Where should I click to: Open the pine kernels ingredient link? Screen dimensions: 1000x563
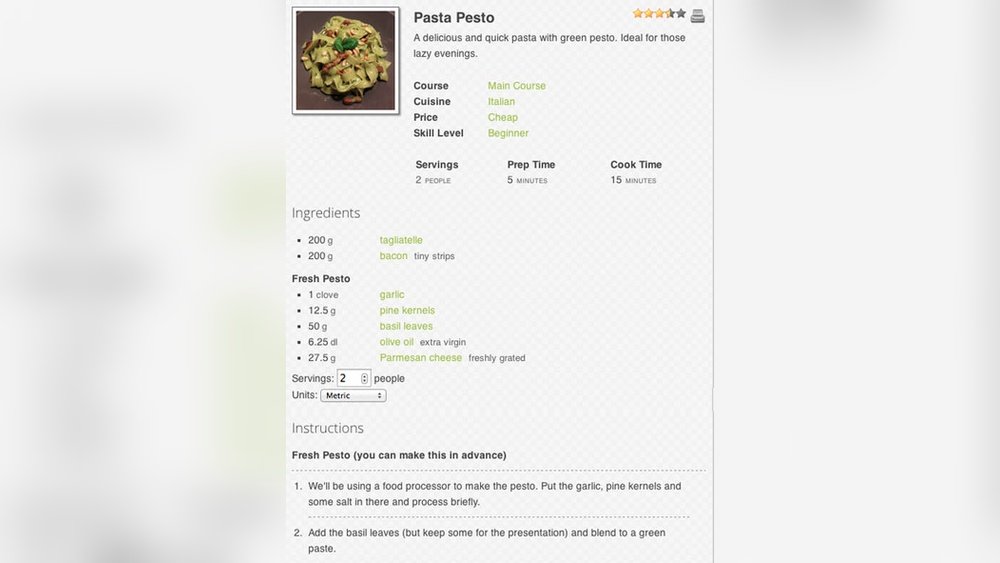pos(407,311)
